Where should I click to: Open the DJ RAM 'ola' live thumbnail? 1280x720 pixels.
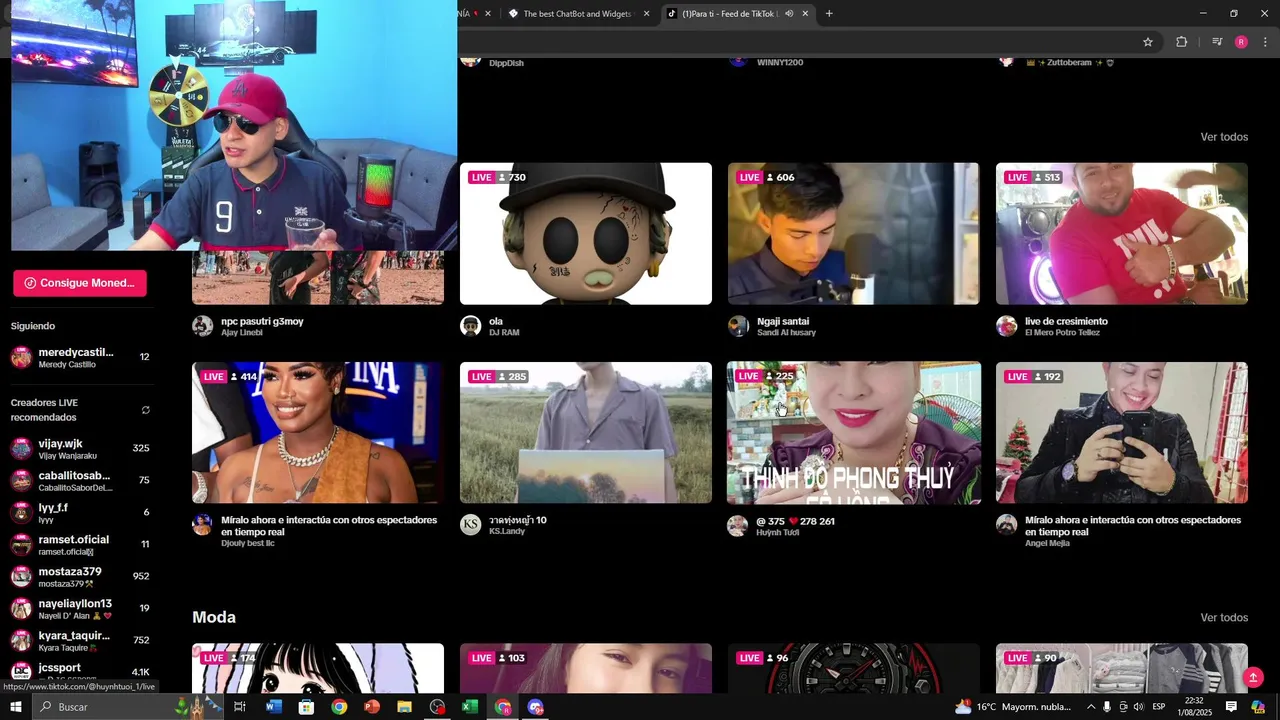(x=586, y=234)
